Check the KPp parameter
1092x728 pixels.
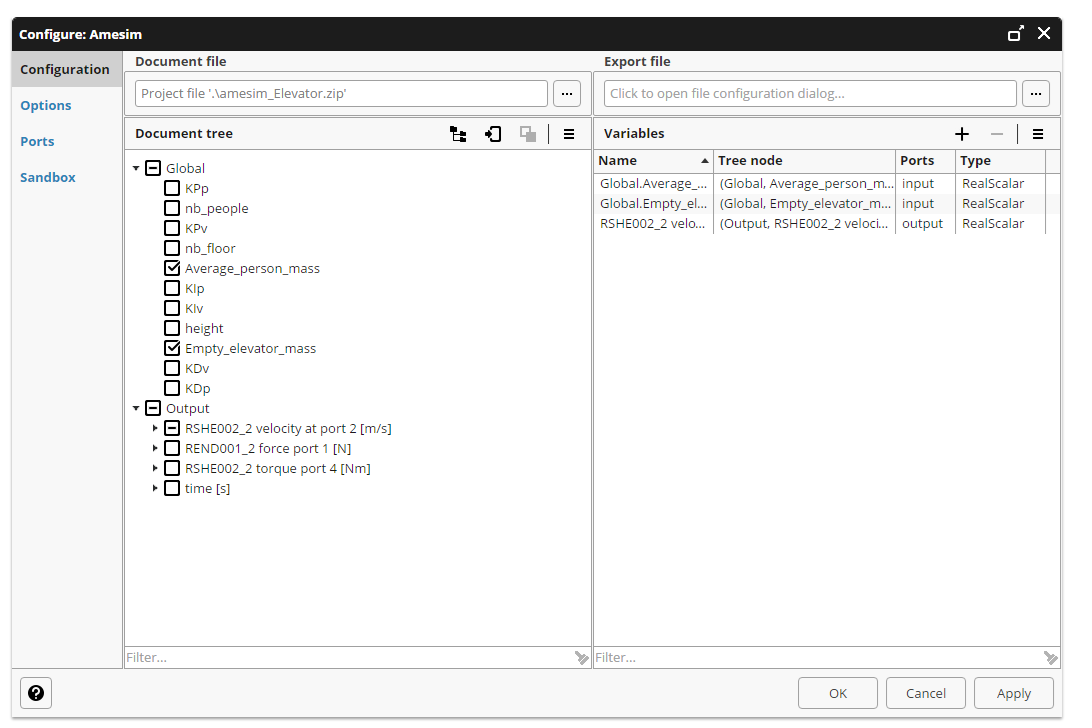coord(172,188)
